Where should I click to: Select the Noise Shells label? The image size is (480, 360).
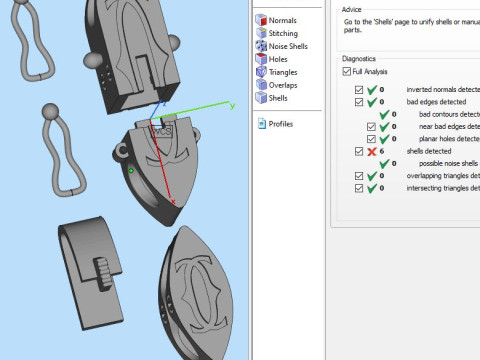click(x=288, y=46)
